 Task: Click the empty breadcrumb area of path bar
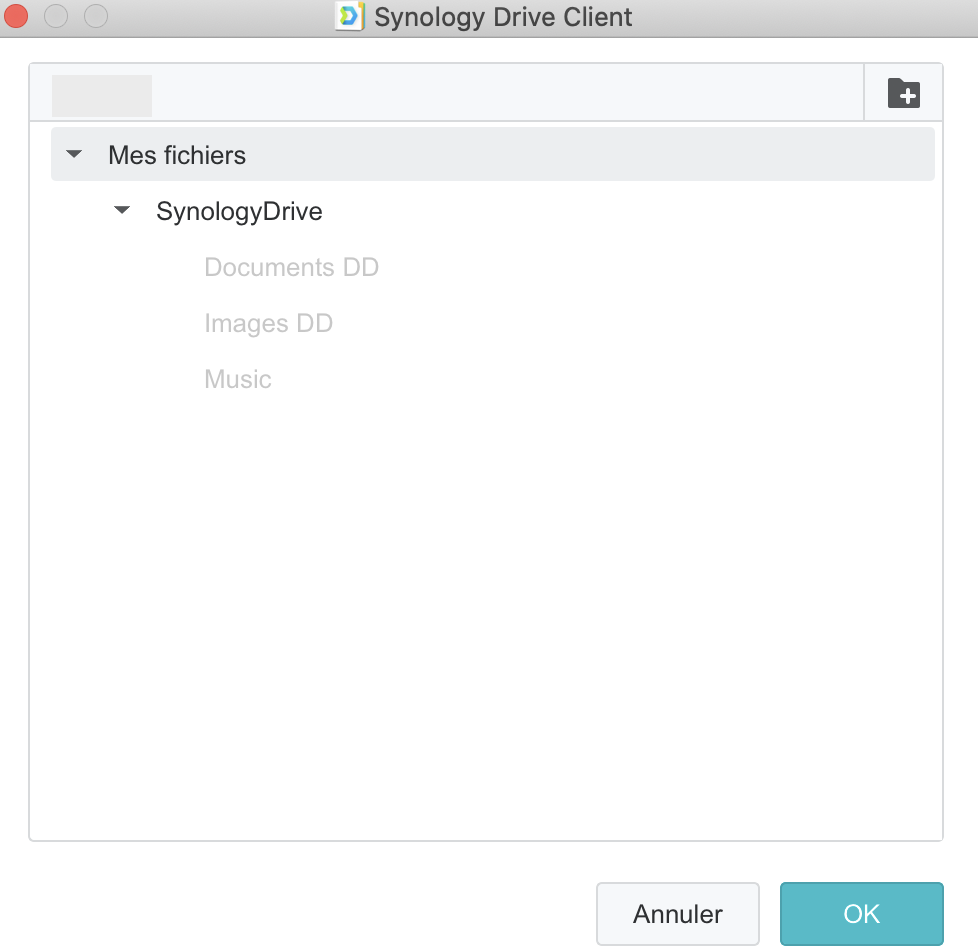click(507, 92)
